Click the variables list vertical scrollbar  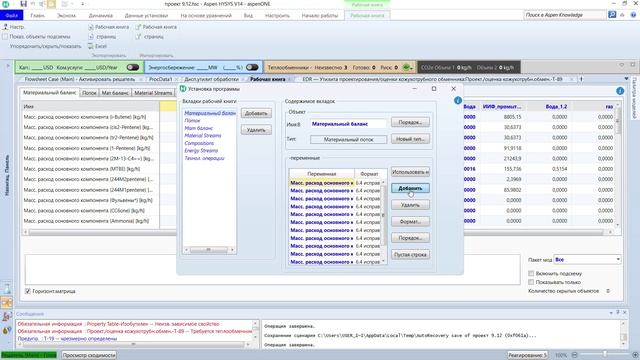coord(383,222)
